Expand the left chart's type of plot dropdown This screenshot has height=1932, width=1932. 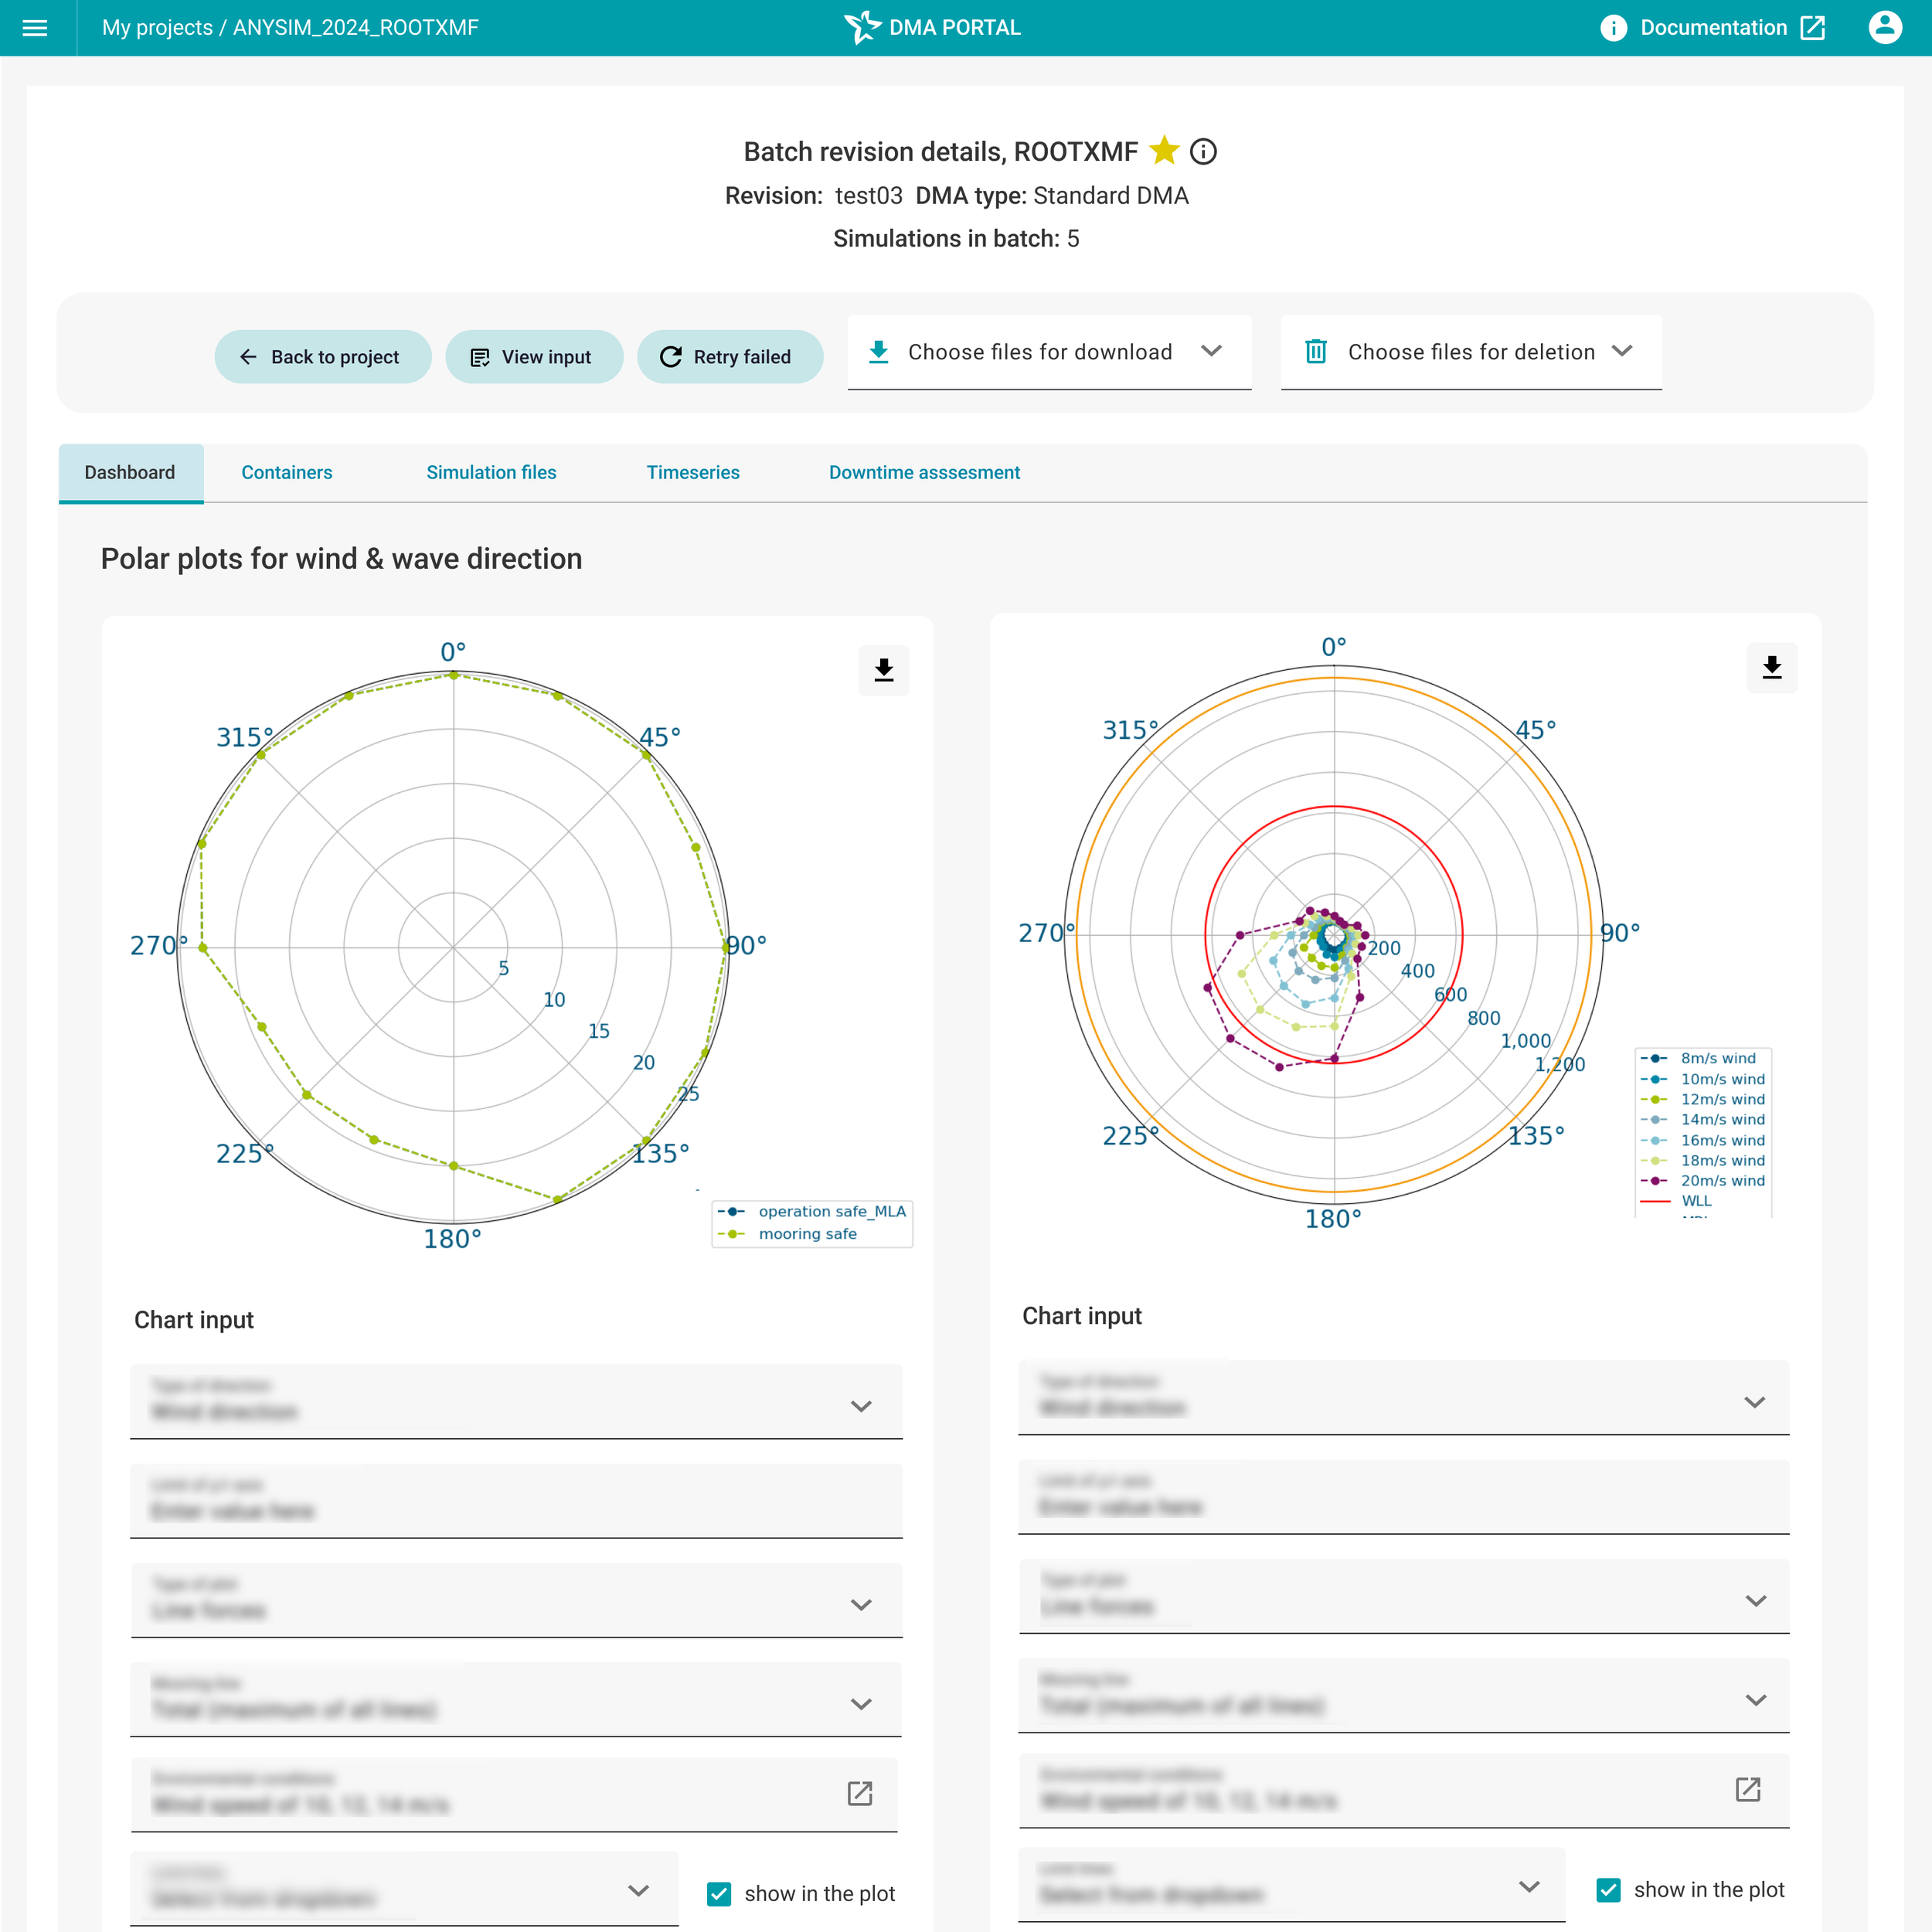(x=516, y=1600)
